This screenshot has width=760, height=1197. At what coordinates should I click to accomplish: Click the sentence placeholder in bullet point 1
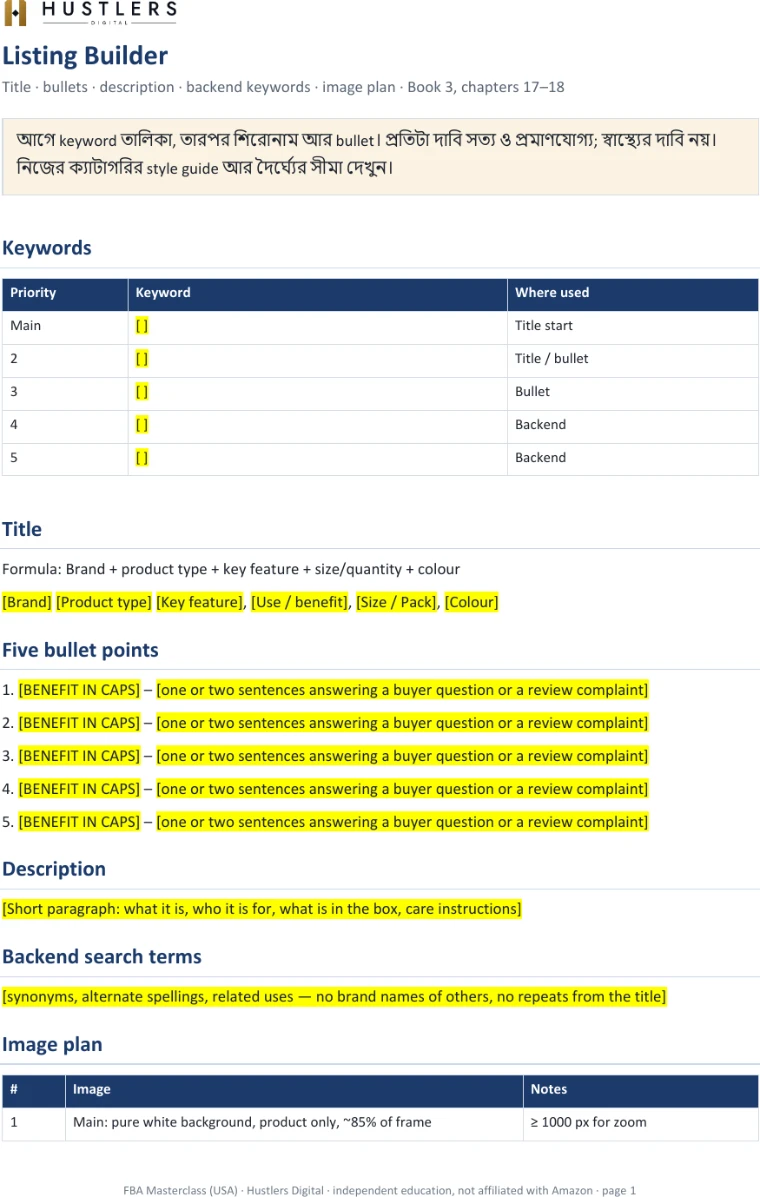402,690
